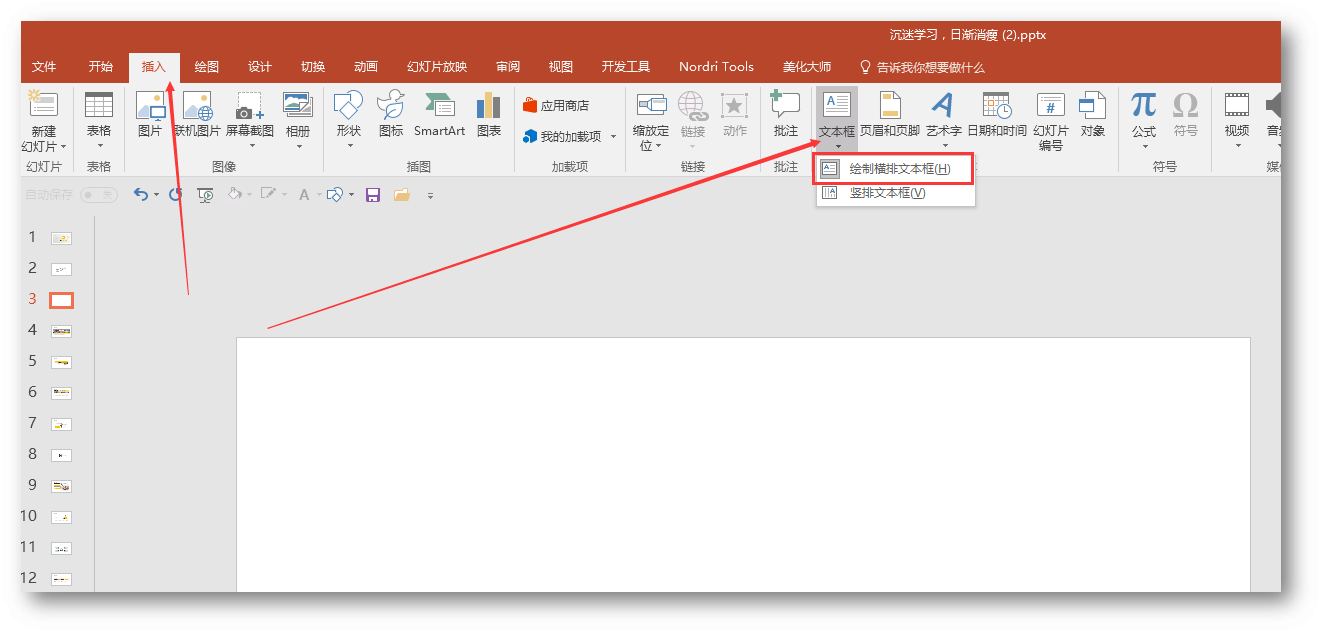The image size is (1323, 634).
Task: Open the Transitions (切换) tab
Action: [x=313, y=67]
